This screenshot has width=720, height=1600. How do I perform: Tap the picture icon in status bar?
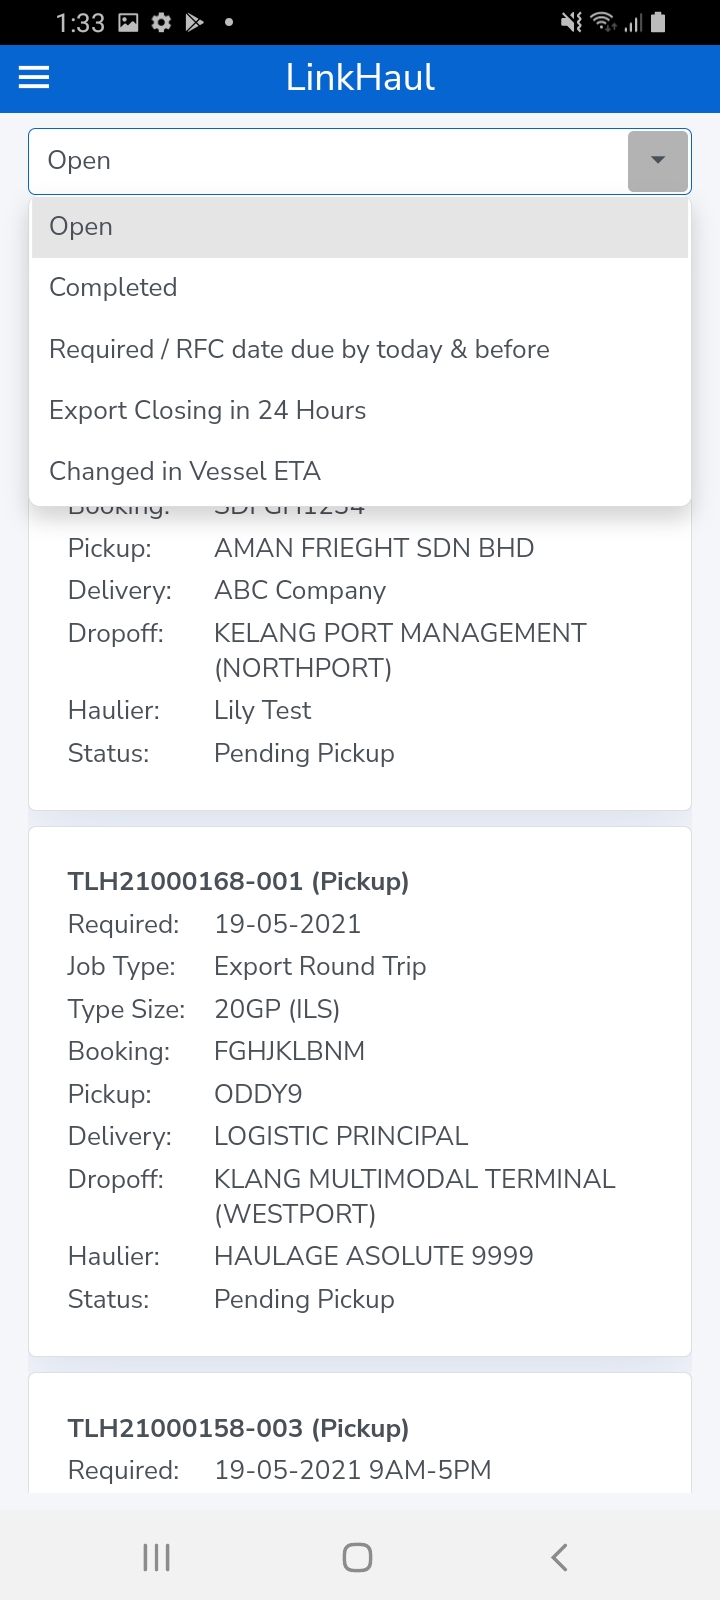point(128,22)
